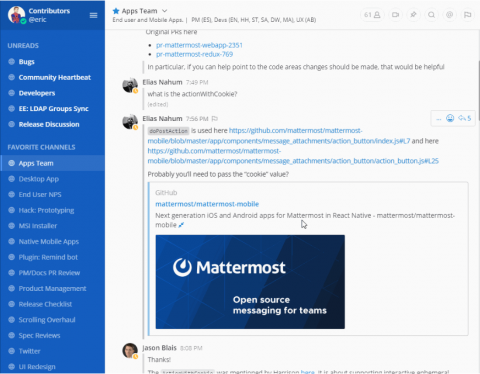Click the globe icon next to Bugs
480x374 pixels.
click(11, 62)
